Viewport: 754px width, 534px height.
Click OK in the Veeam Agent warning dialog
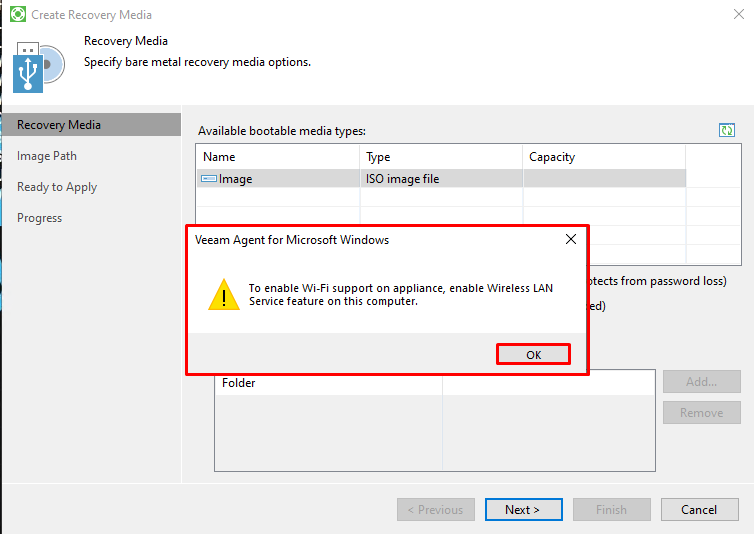click(533, 355)
